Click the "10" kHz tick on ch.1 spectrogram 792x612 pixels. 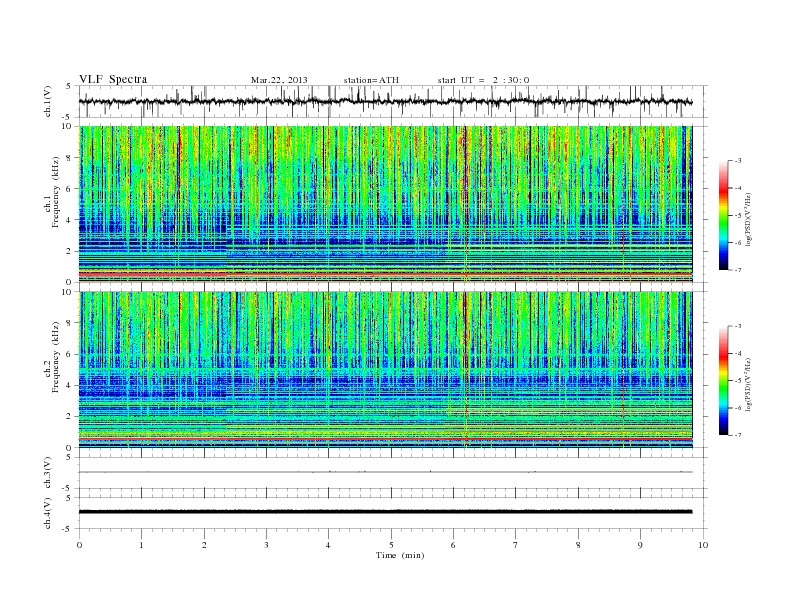coord(68,126)
